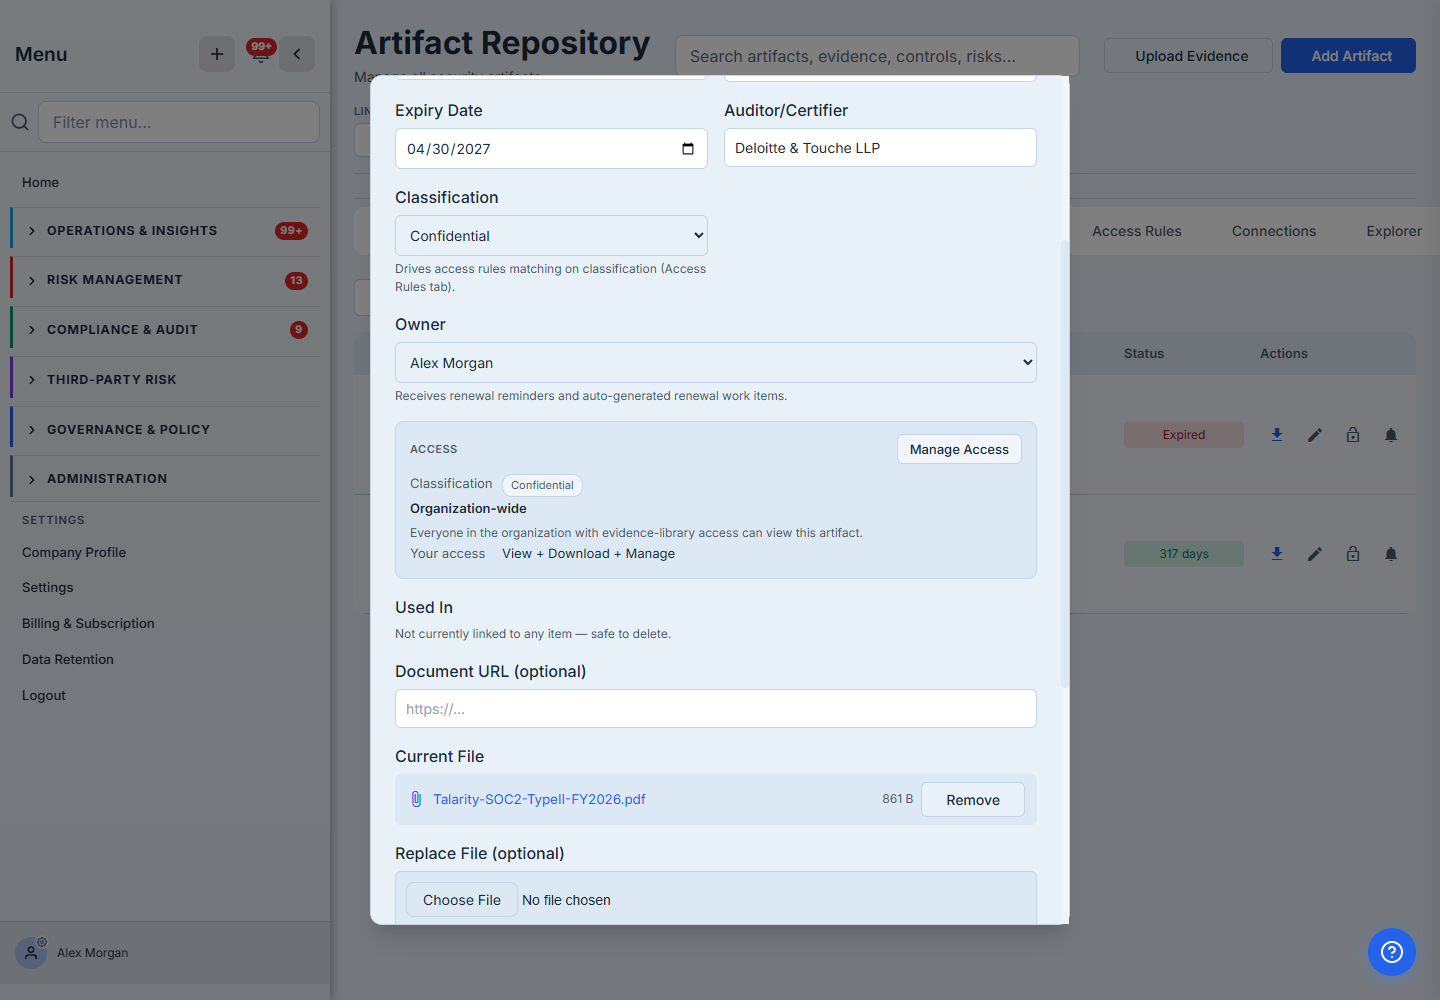Click the Filter menu input field
This screenshot has width=1440, height=1000.
[179, 122]
